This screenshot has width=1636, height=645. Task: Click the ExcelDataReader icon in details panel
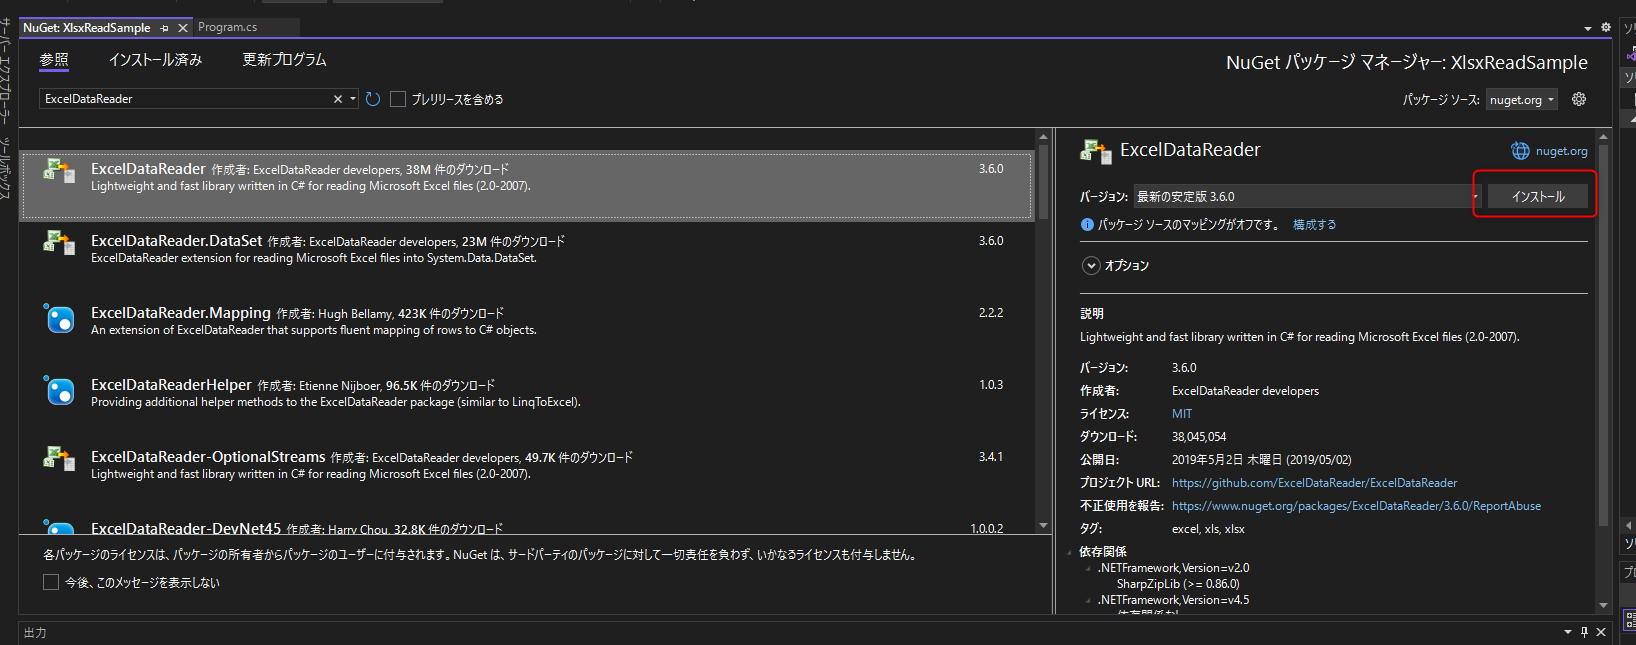point(1096,152)
